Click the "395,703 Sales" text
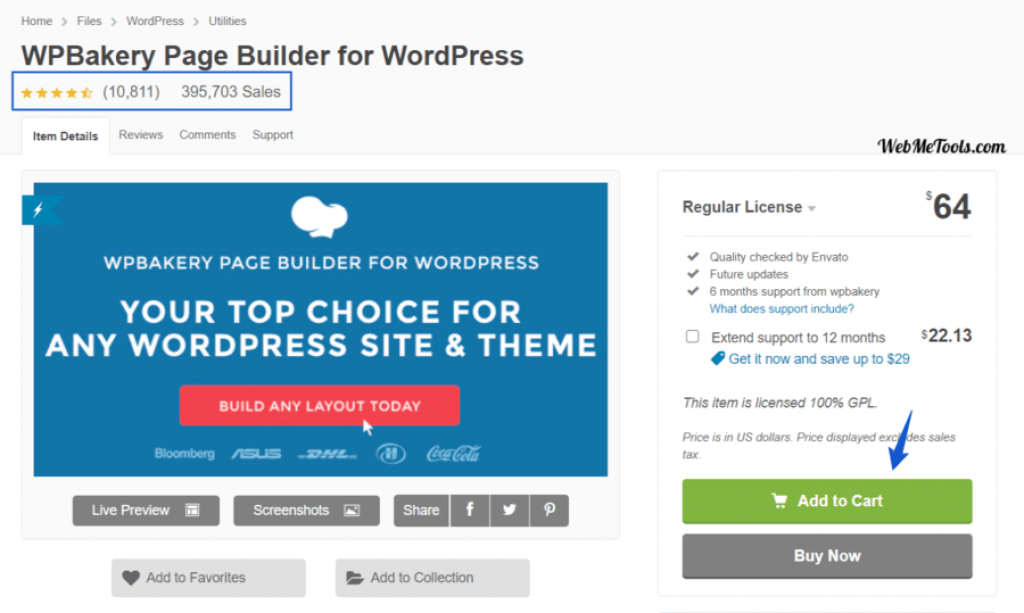 tap(231, 92)
